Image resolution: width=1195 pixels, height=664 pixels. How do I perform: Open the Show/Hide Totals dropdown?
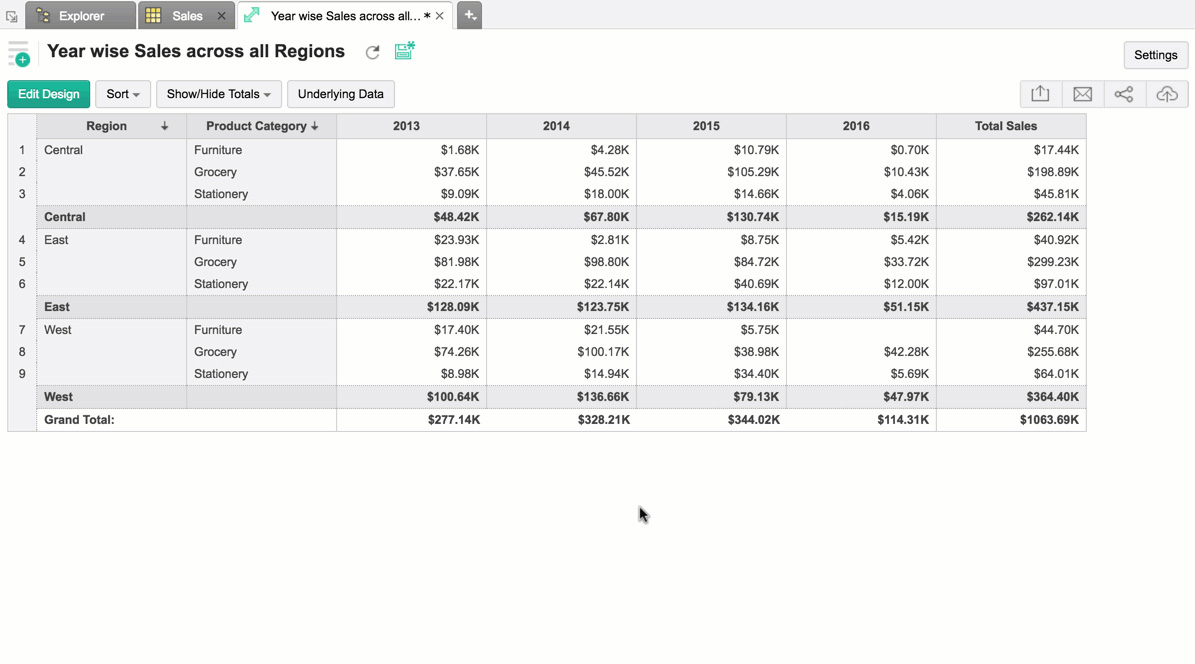(218, 94)
